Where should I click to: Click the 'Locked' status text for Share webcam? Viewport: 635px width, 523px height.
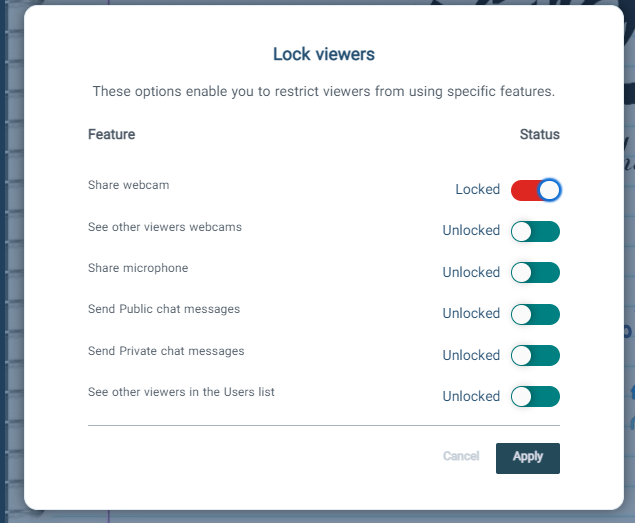[477, 189]
